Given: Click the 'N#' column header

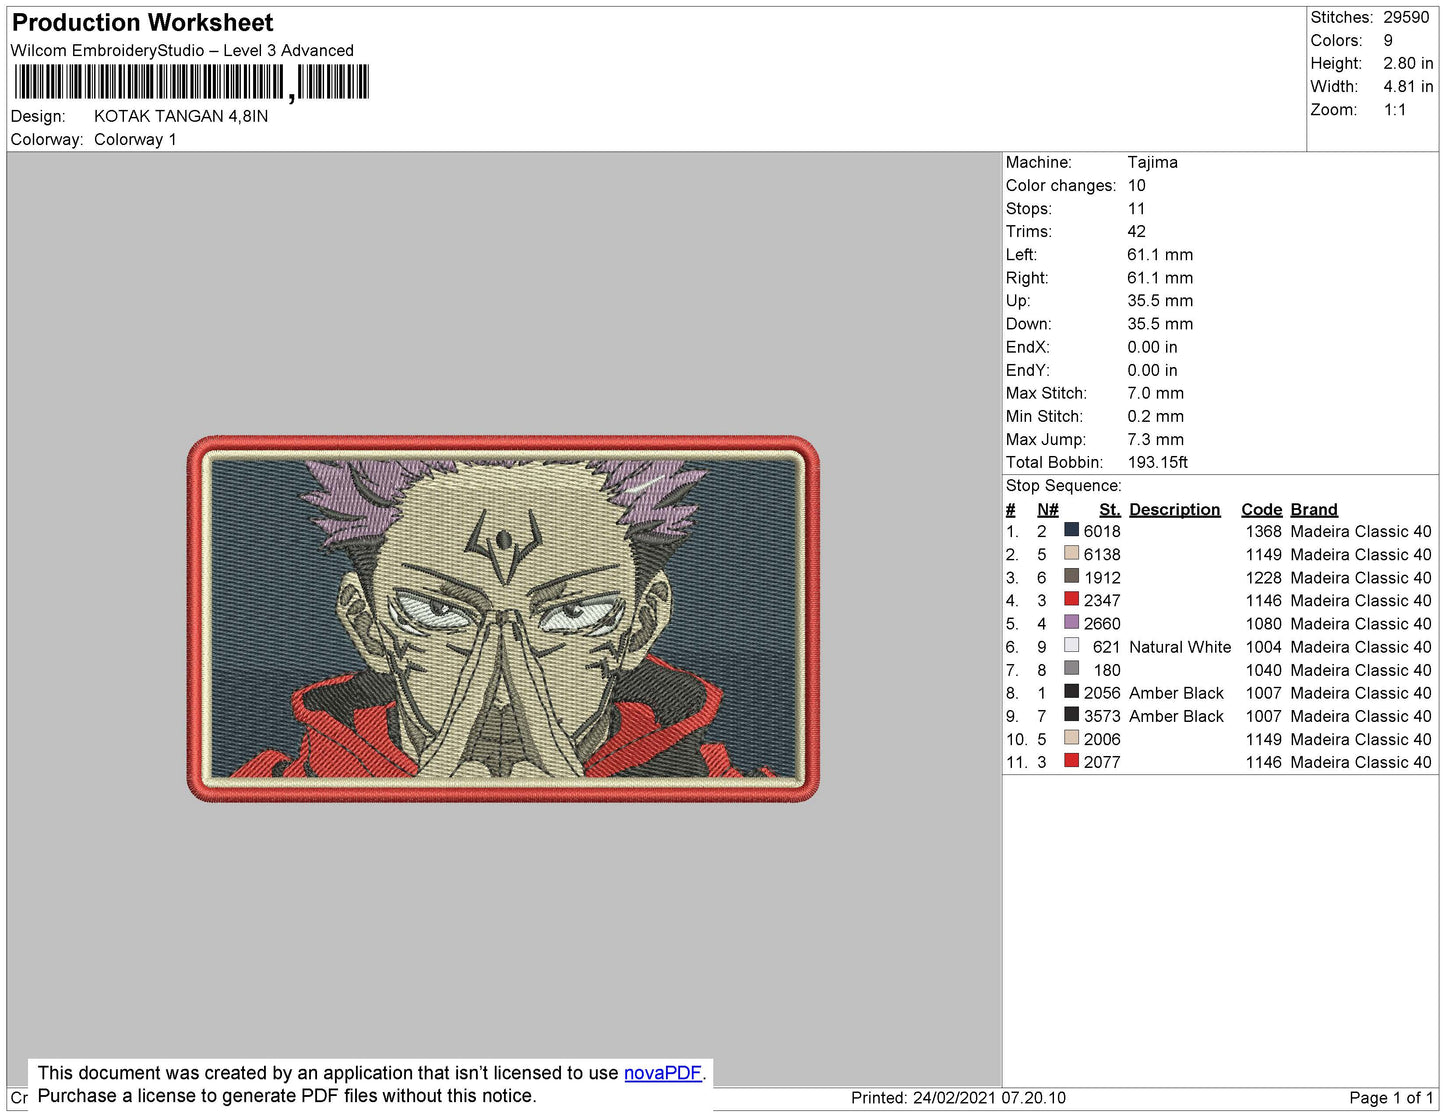Looking at the screenshot, I should 1047,510.
